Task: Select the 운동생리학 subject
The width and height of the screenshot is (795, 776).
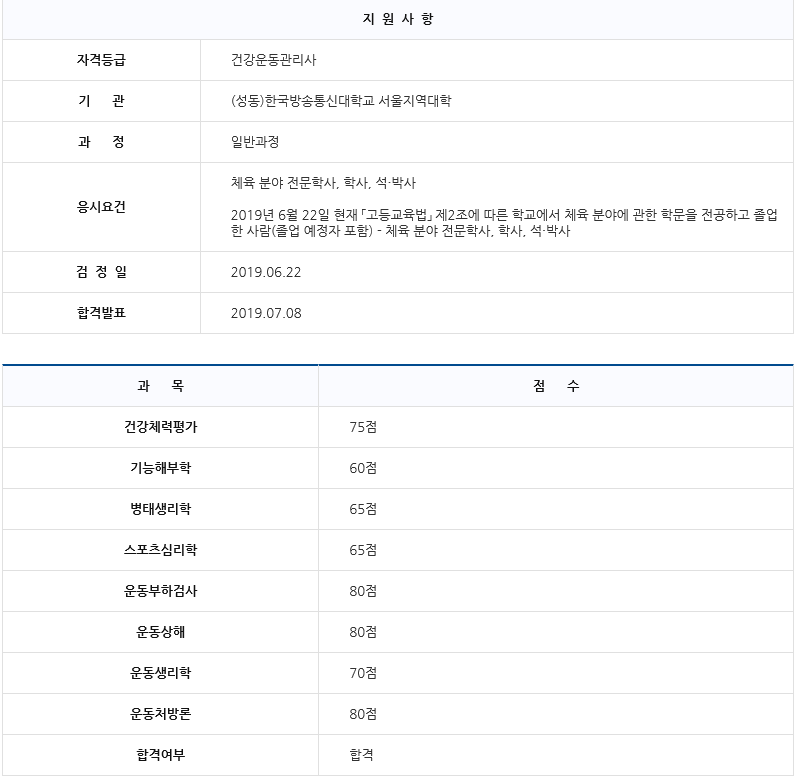Action: pos(160,673)
